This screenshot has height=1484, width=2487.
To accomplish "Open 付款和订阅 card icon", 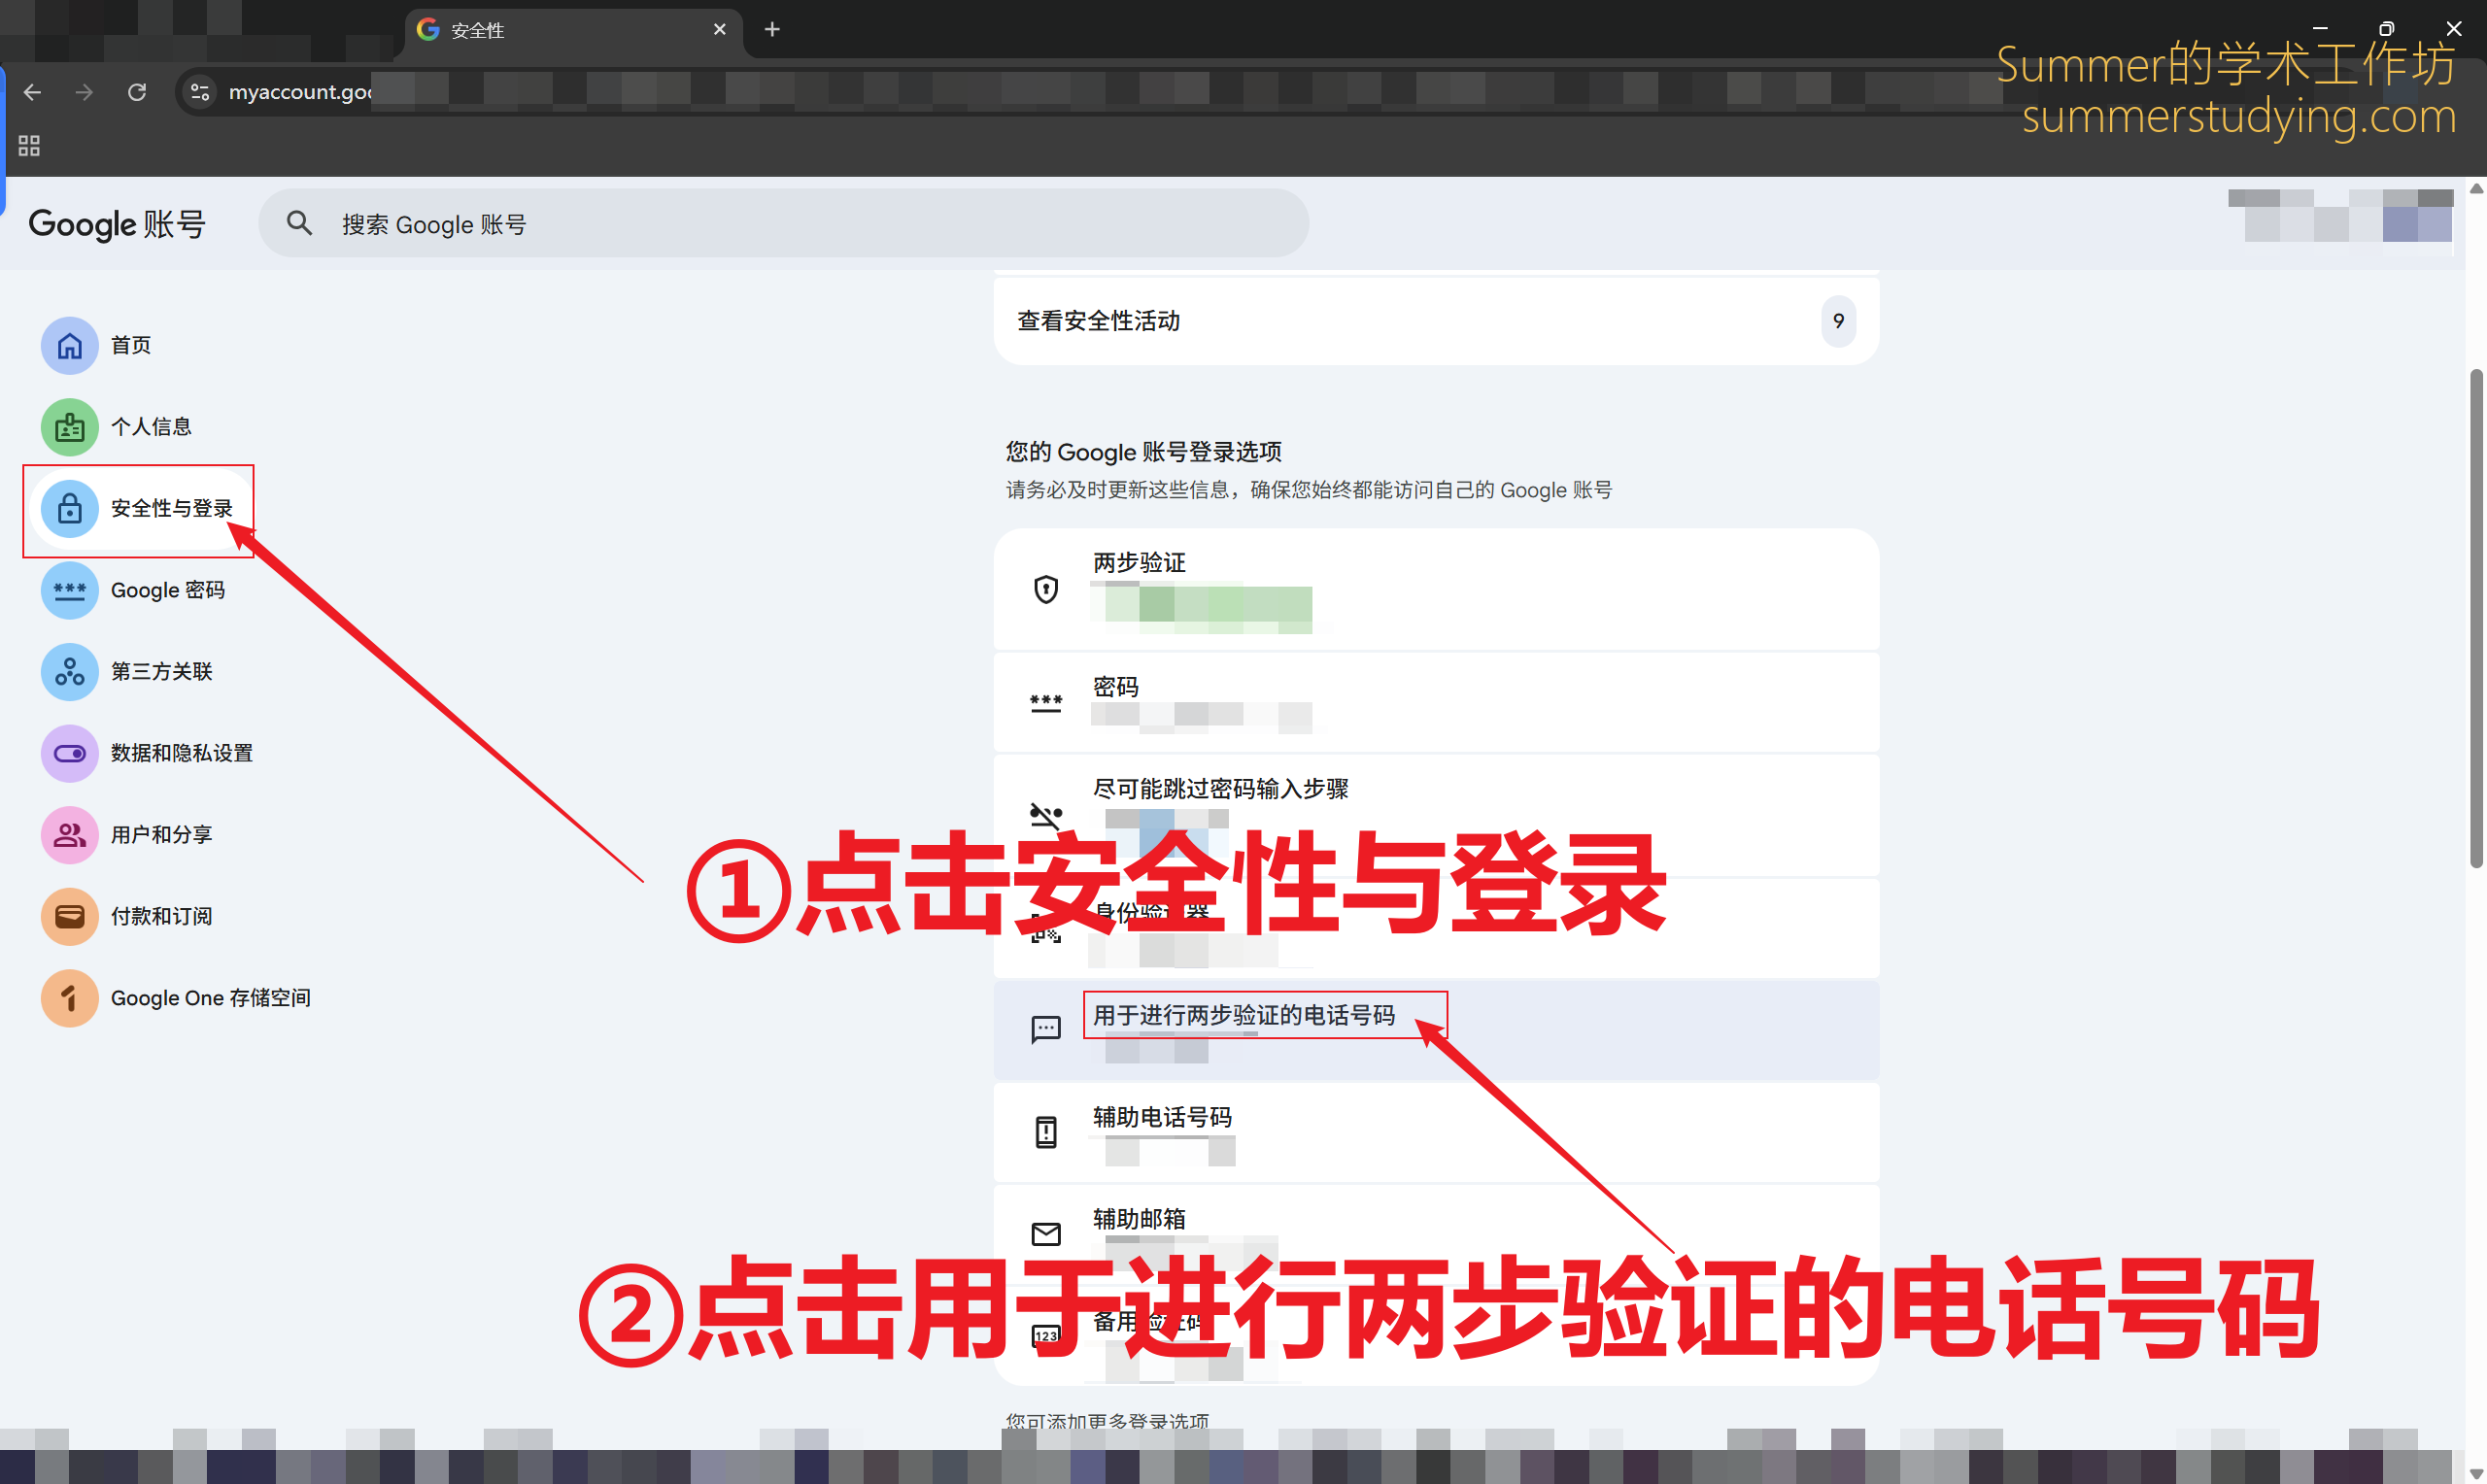I will click(x=69, y=916).
